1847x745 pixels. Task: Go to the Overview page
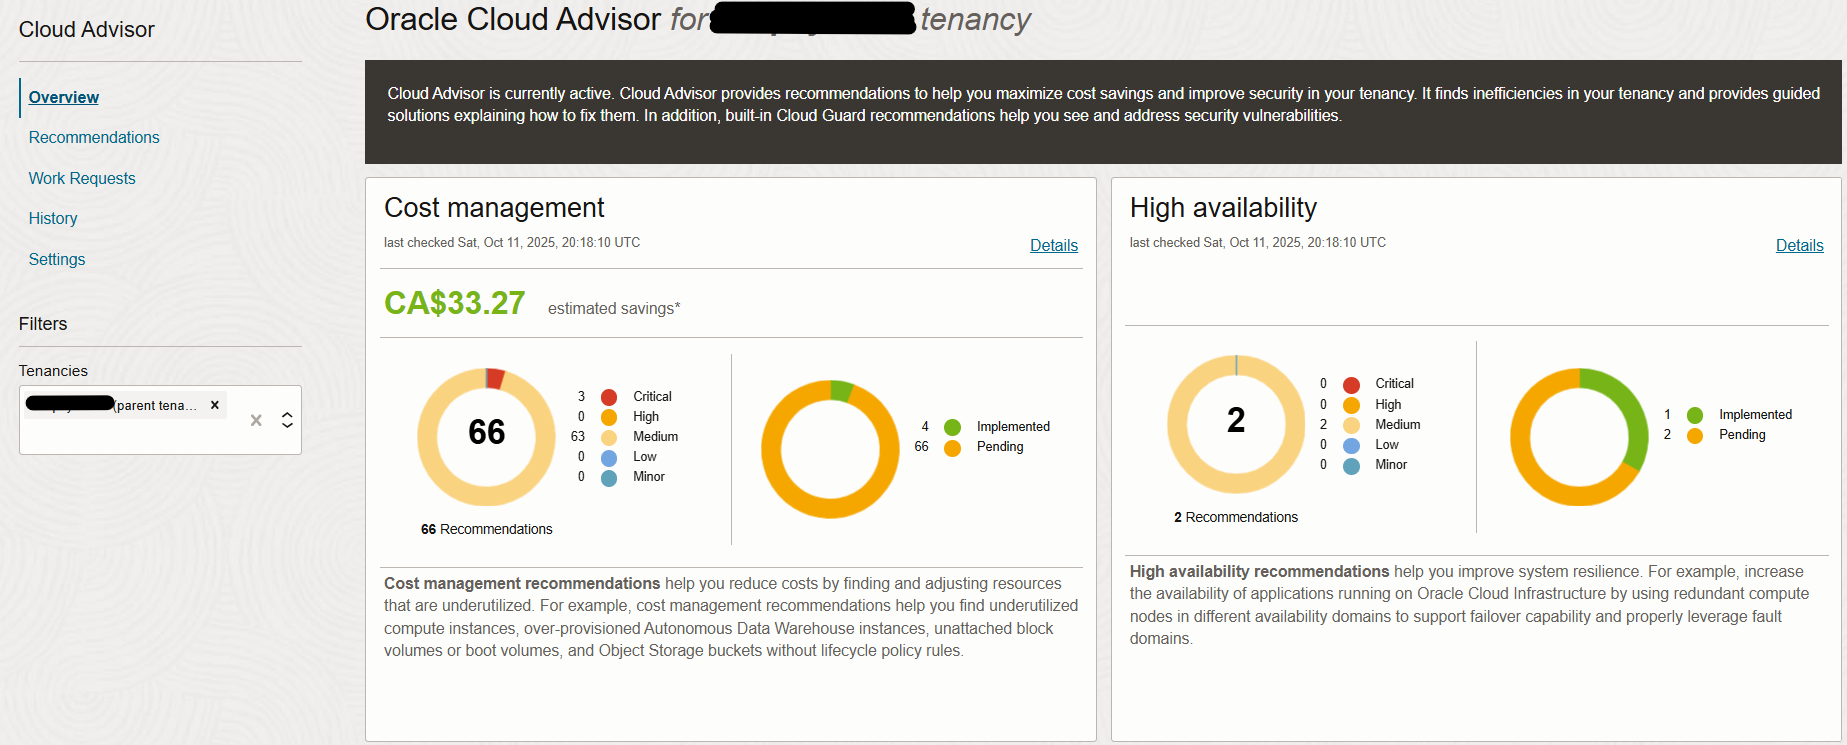click(64, 97)
